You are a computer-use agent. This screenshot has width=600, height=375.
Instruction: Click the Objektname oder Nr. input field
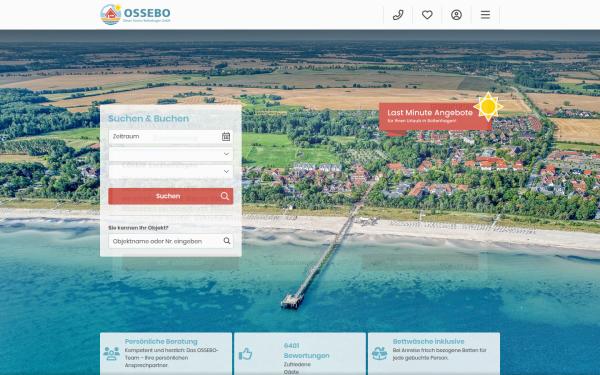(171, 241)
